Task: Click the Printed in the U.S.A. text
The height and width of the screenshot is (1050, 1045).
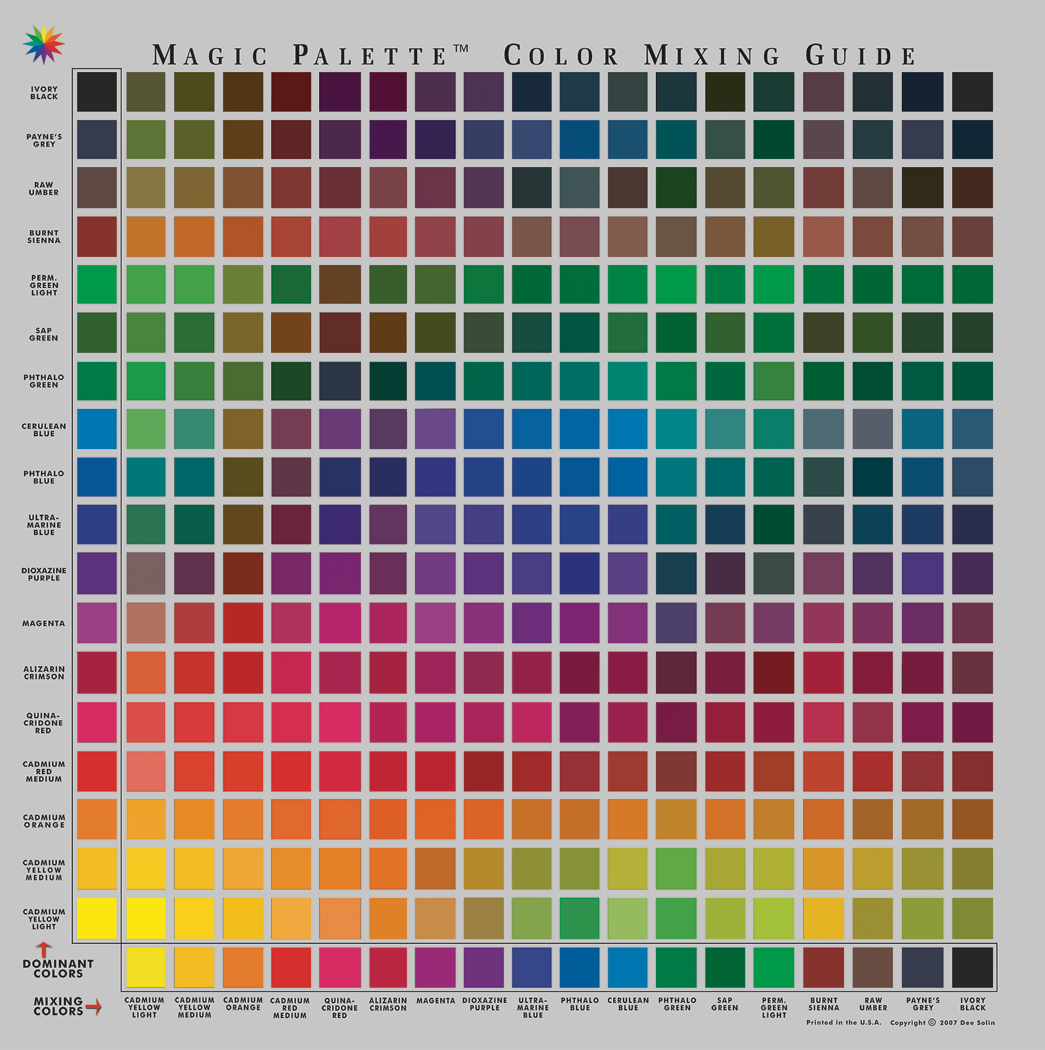Action: point(845,1023)
